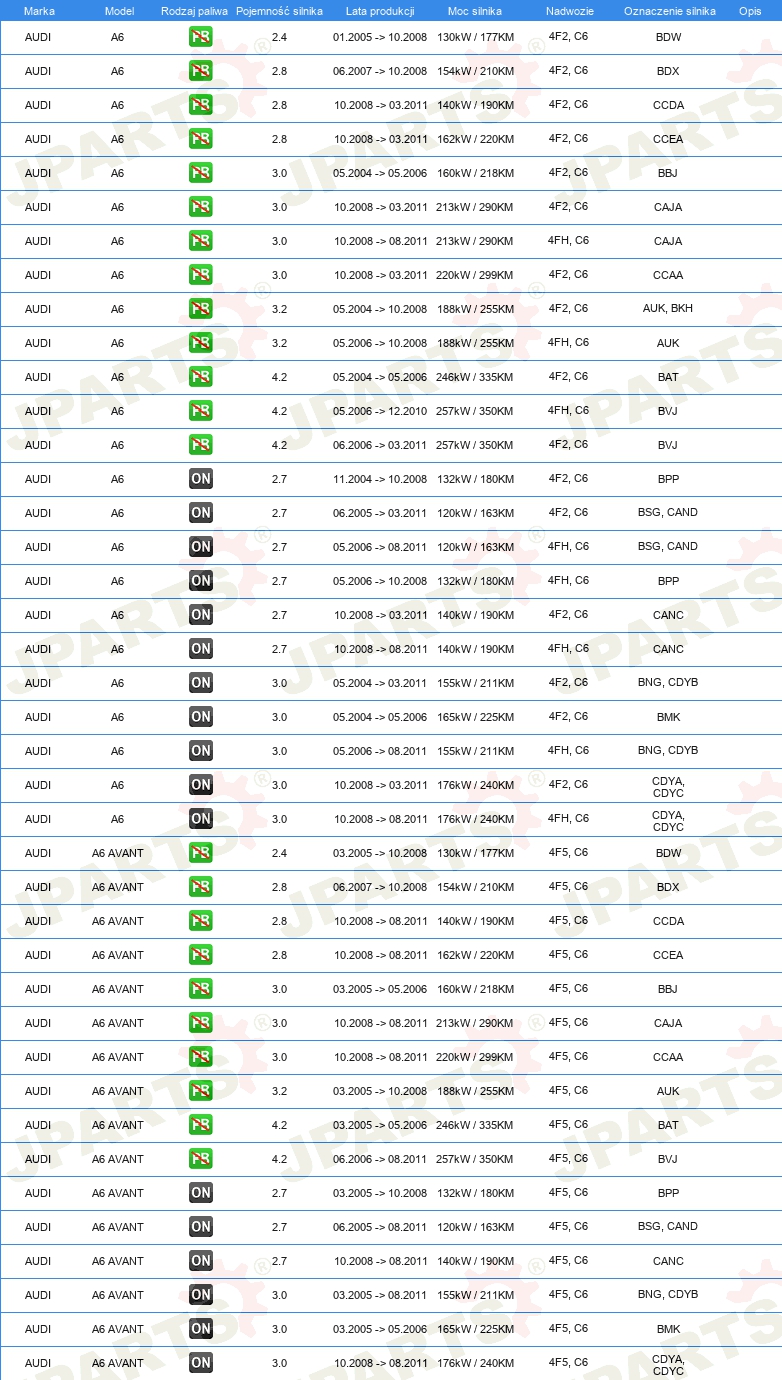Screen dimensions: 782x1380
Task: Click the PB icon in the 4F2 CCAA row
Action: 201,276
